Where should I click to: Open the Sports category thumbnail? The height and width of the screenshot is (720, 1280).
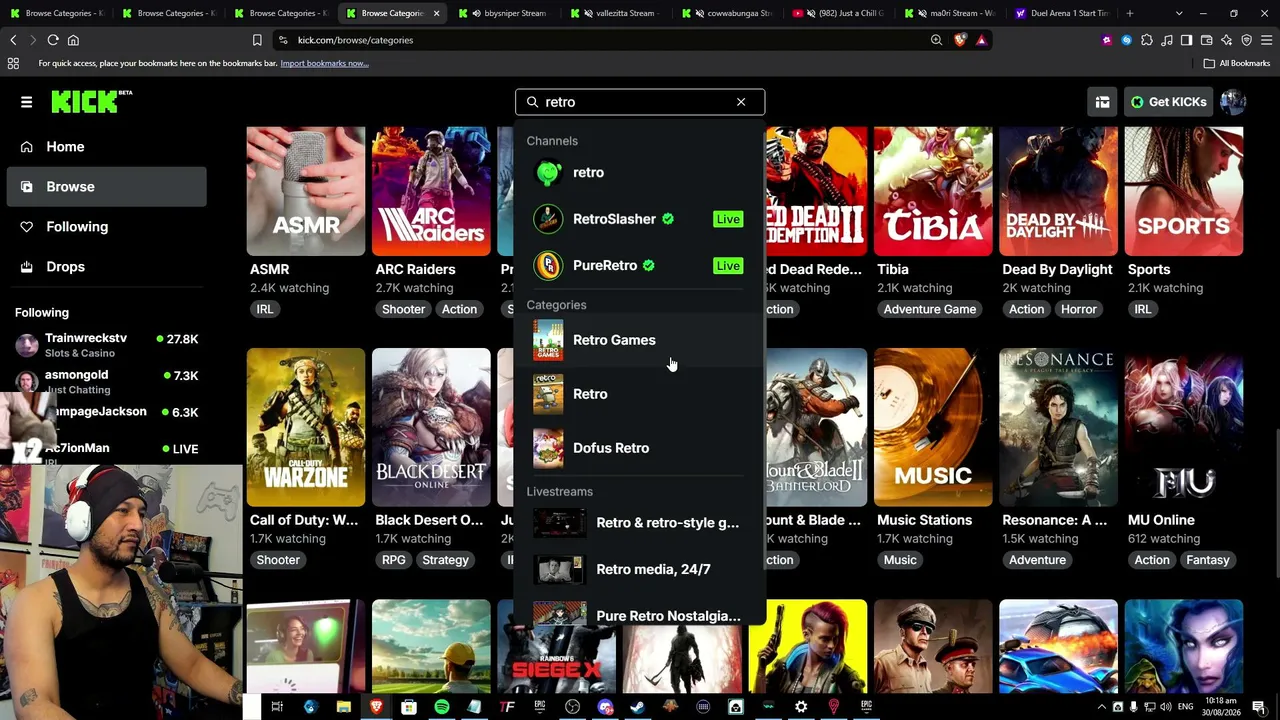click(x=1183, y=191)
